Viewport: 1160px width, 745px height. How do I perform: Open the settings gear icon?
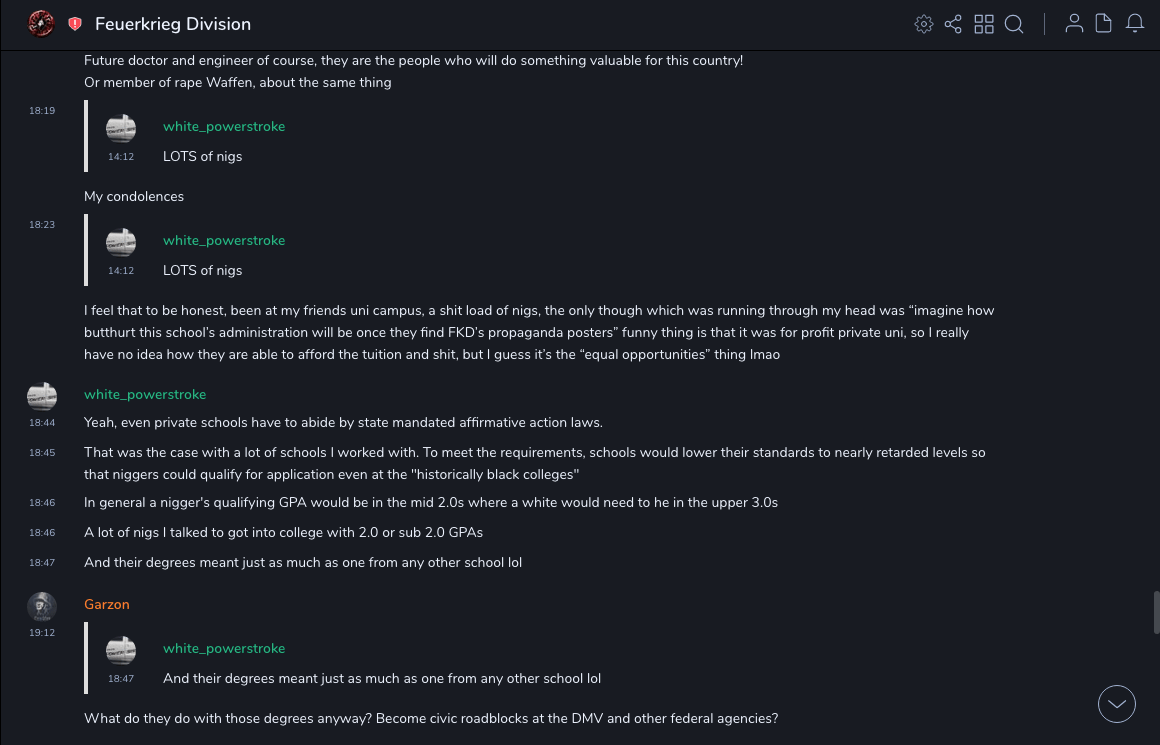924,24
